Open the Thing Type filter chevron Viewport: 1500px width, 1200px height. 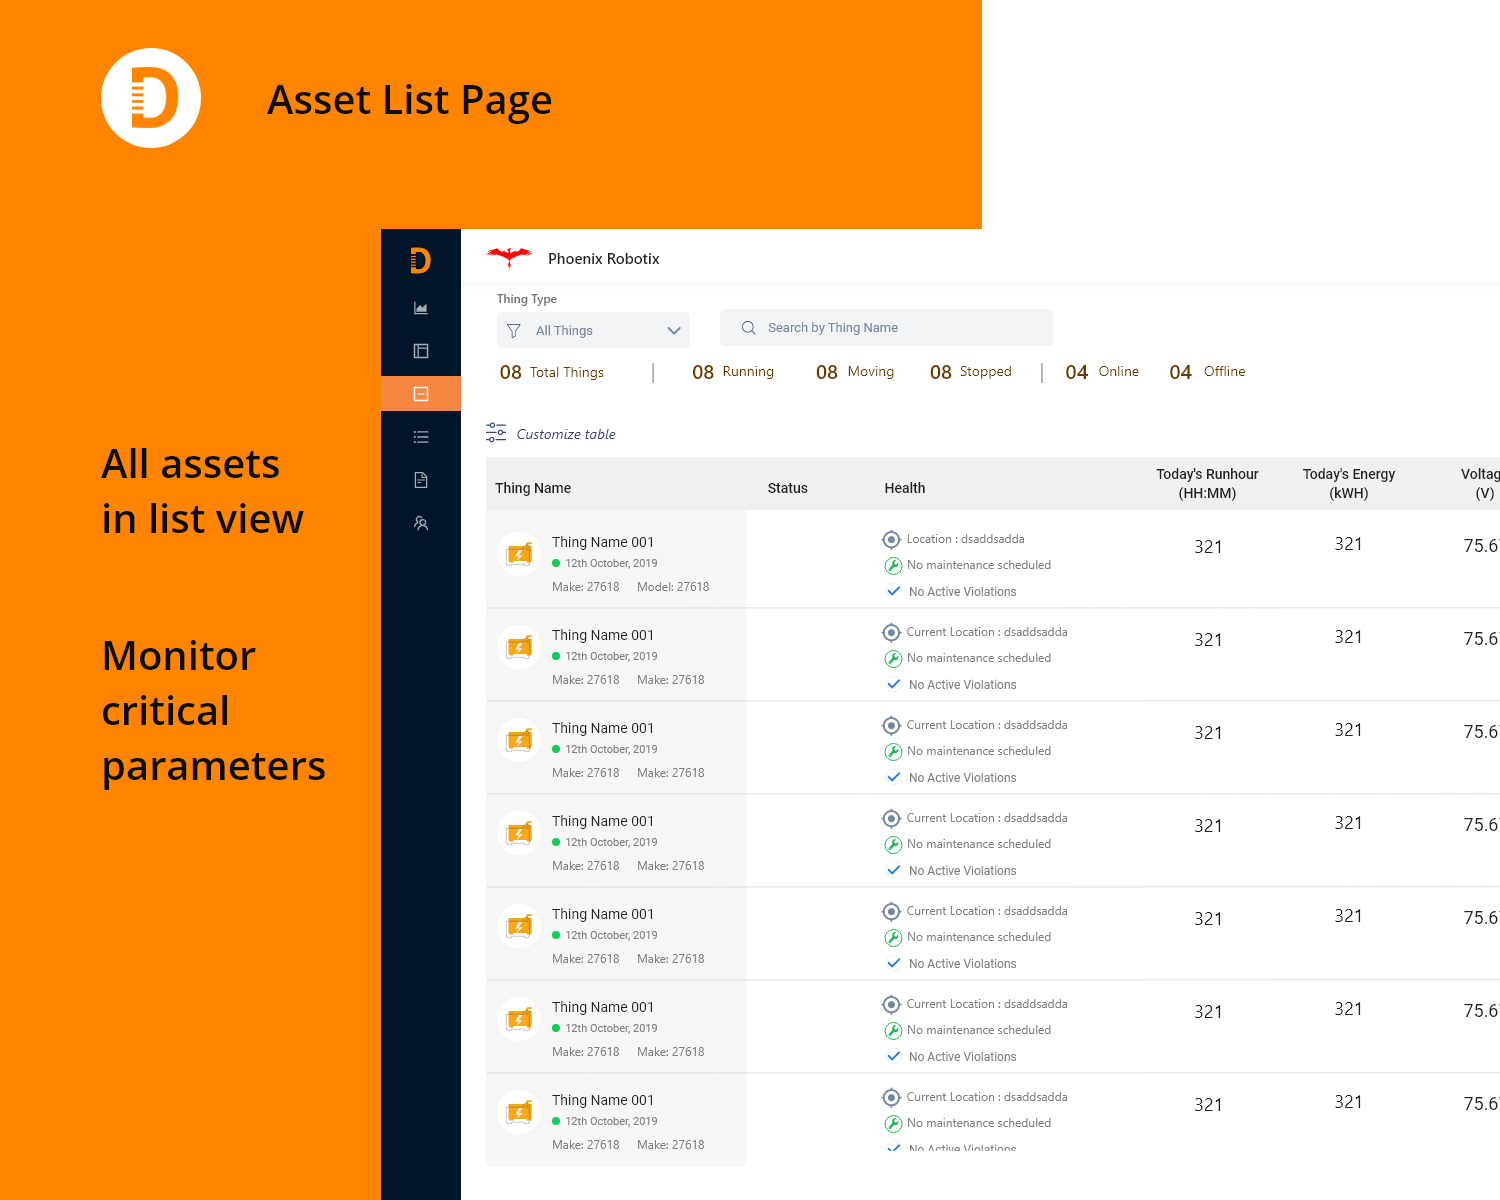point(673,330)
